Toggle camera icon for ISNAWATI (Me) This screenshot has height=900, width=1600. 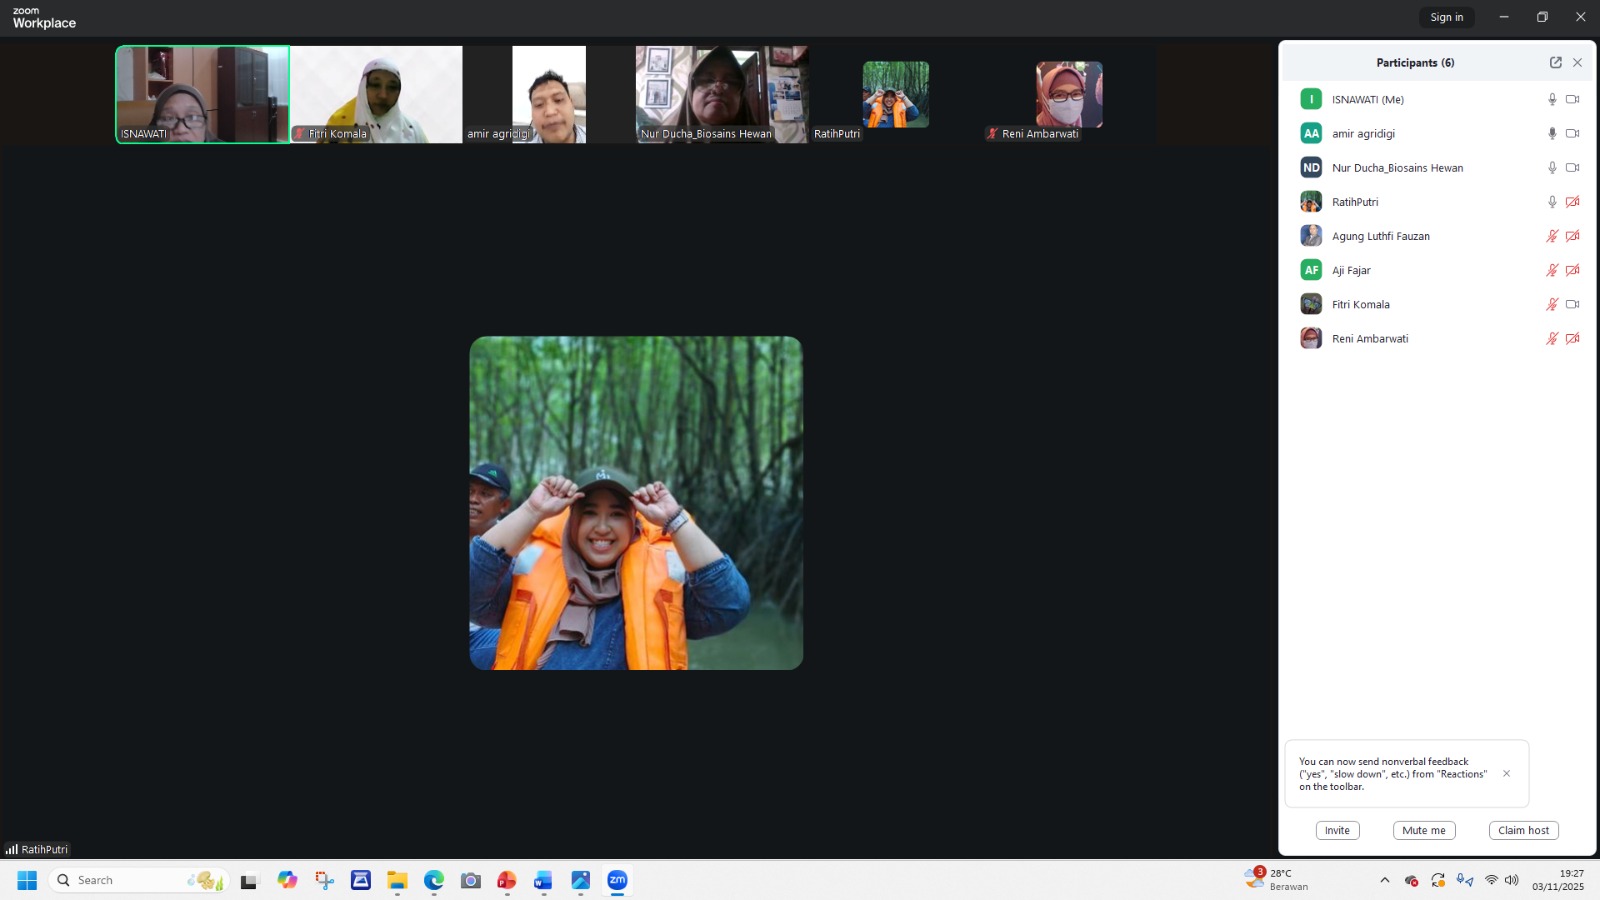click(x=1572, y=99)
